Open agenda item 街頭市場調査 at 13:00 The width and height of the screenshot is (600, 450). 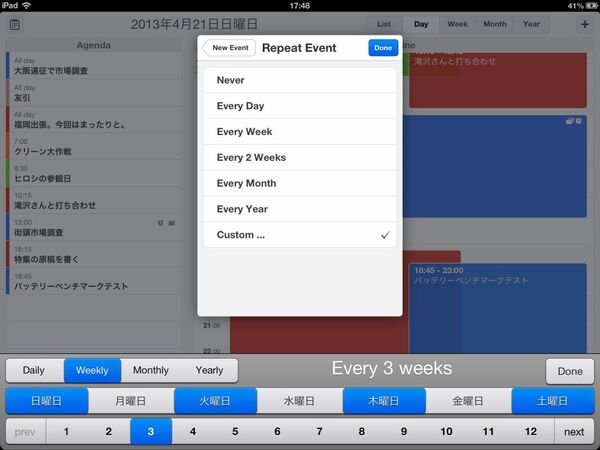coord(94,228)
